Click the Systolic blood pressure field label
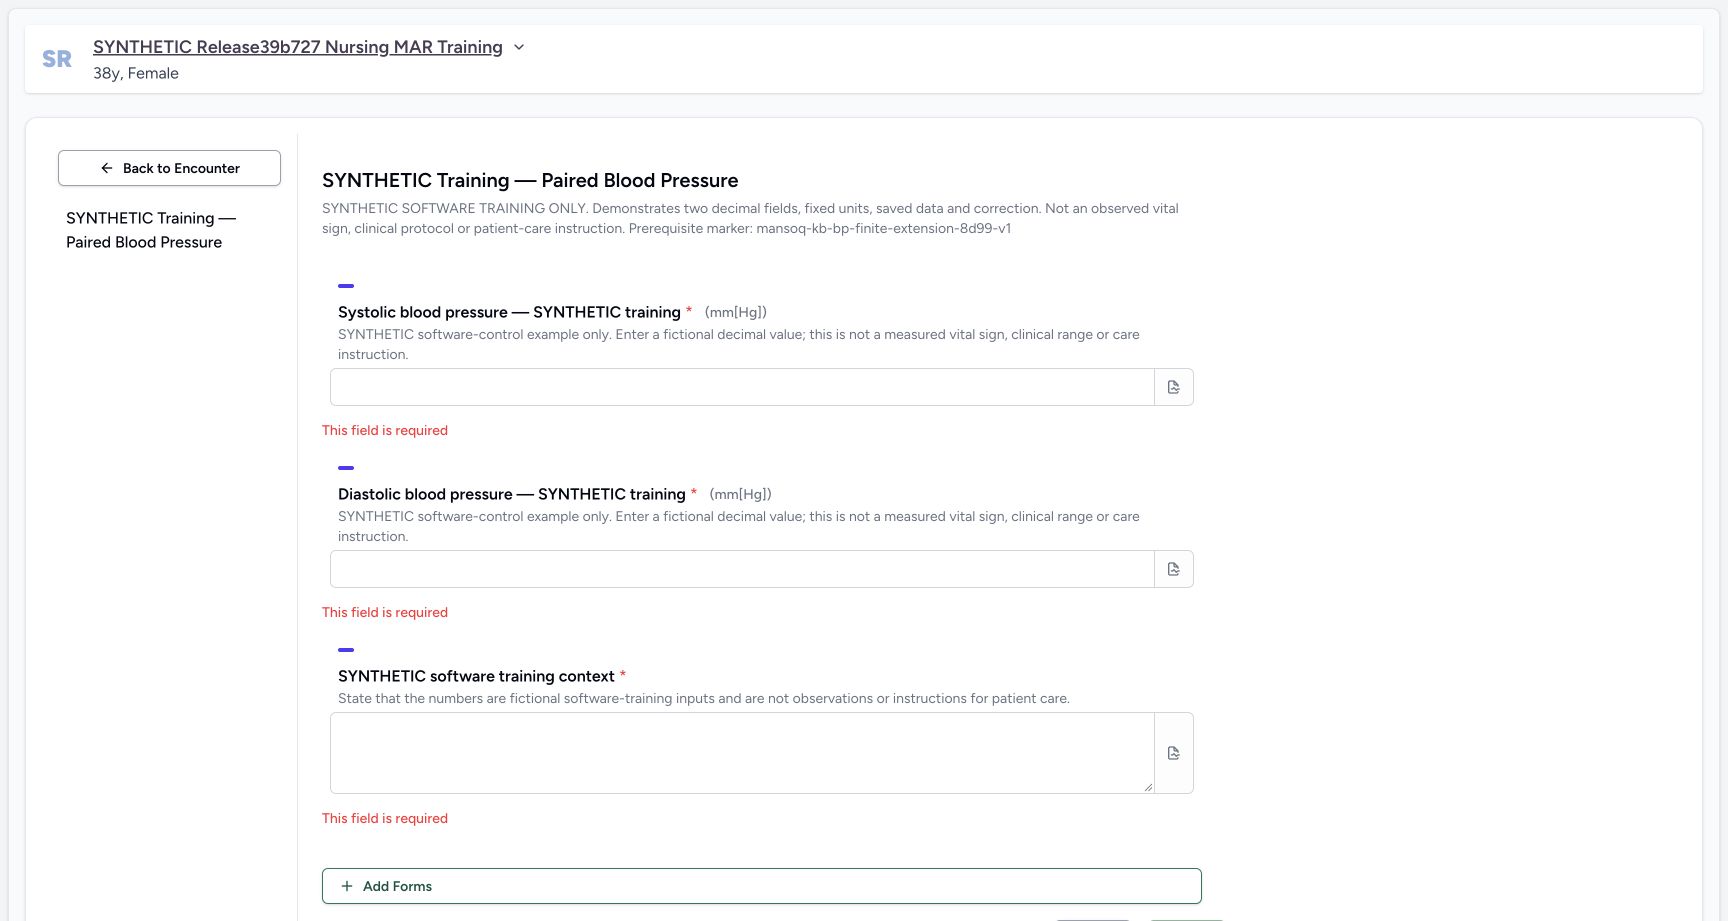1728x921 pixels. (509, 312)
